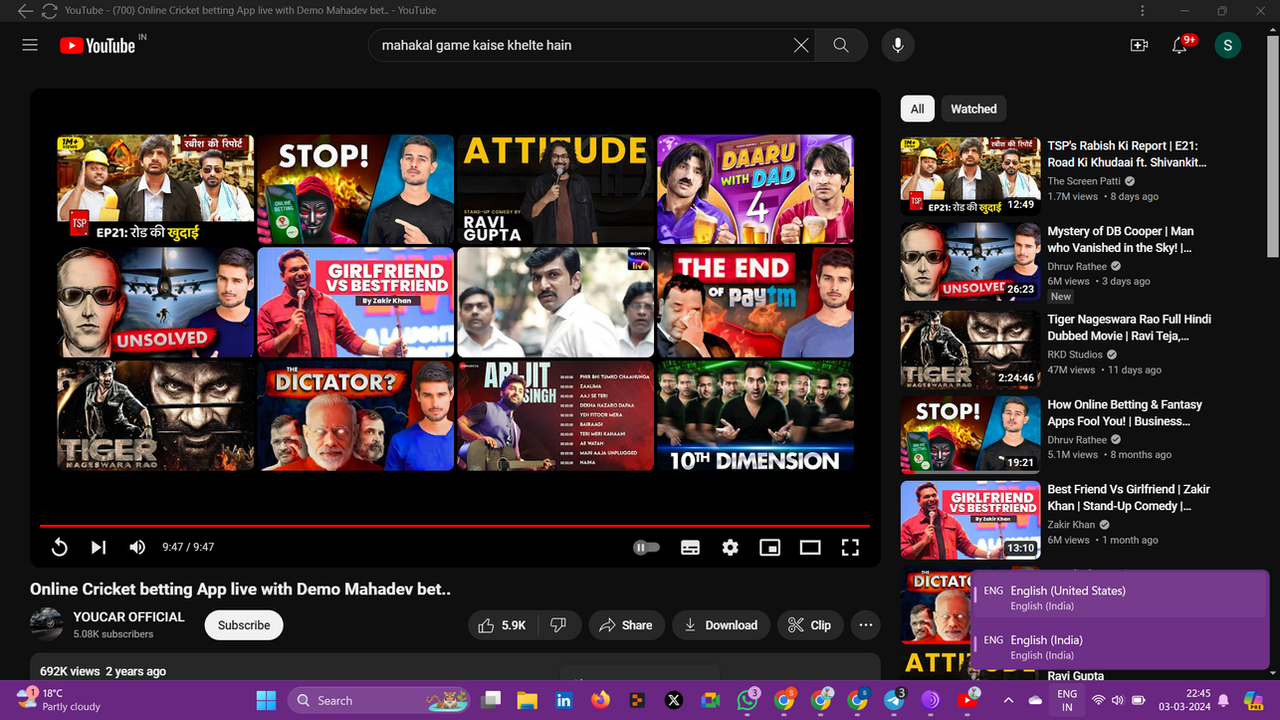Enter full screen mode
The width and height of the screenshot is (1280, 720).
tap(850, 547)
